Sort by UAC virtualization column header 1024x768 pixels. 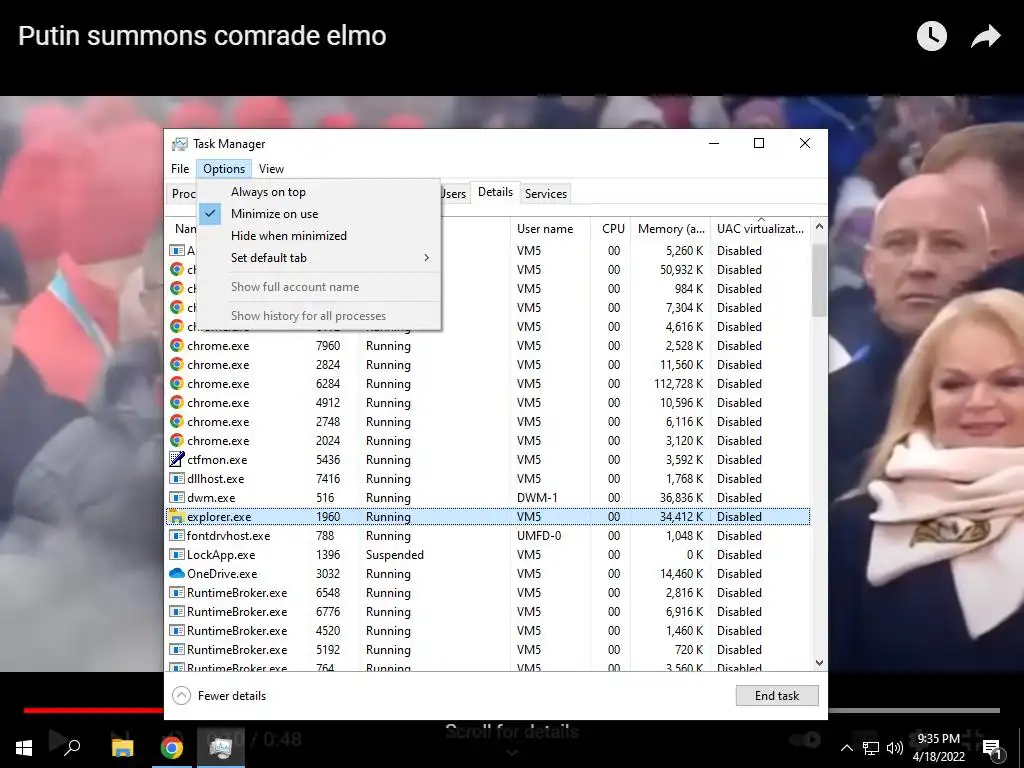tap(760, 229)
